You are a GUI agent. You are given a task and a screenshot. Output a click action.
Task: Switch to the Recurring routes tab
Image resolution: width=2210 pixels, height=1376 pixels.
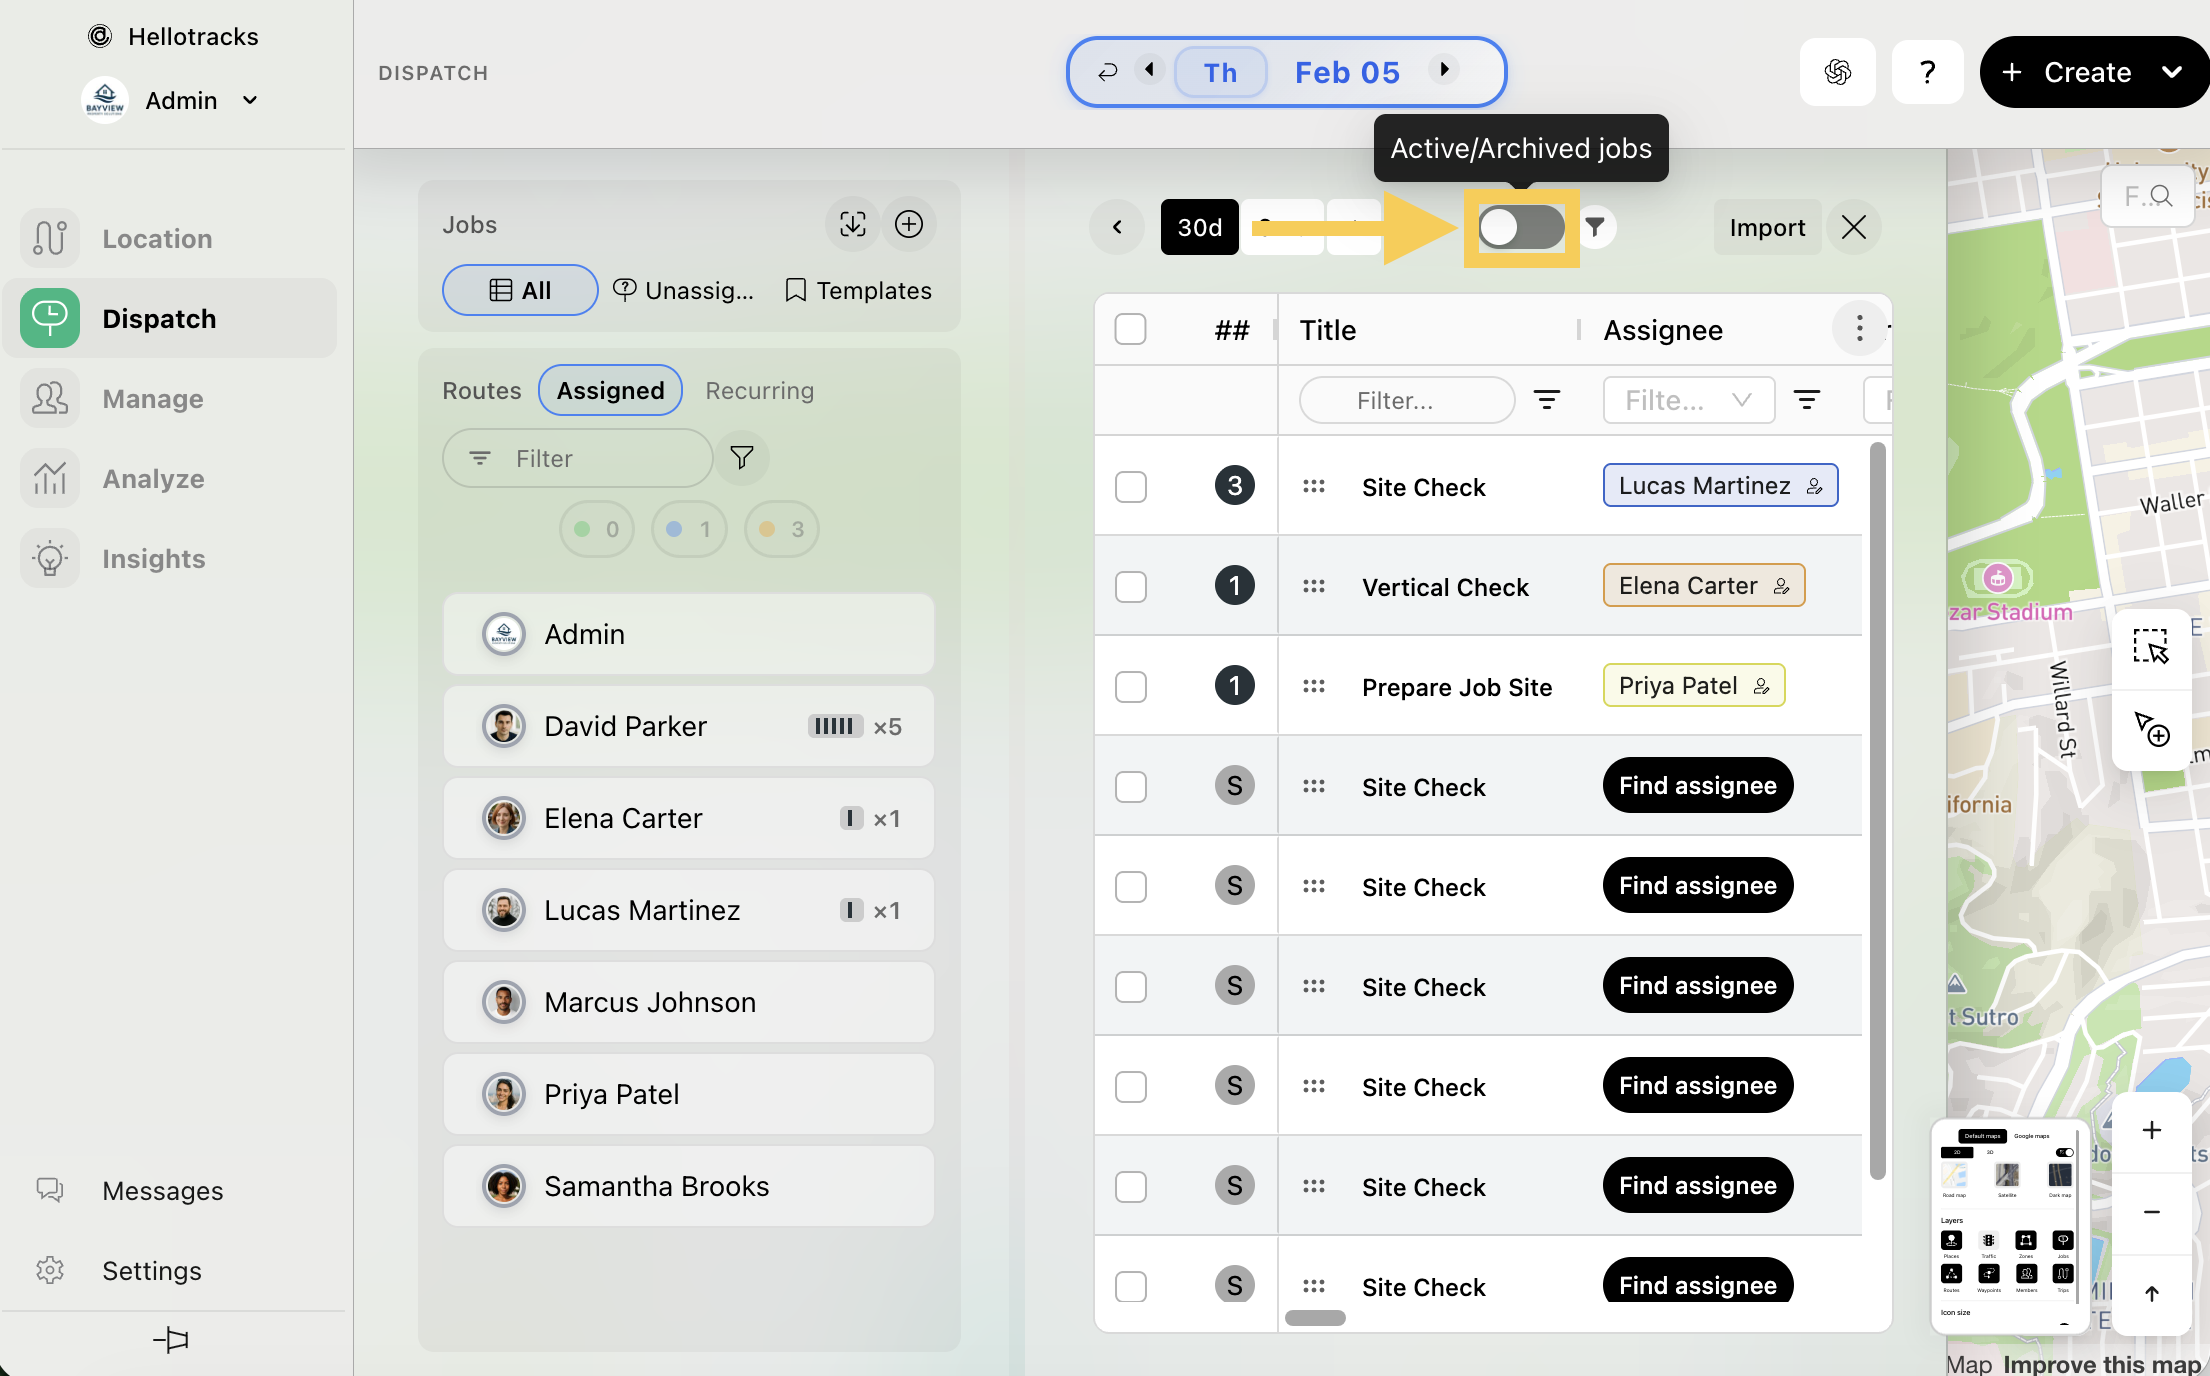pyautogui.click(x=759, y=390)
